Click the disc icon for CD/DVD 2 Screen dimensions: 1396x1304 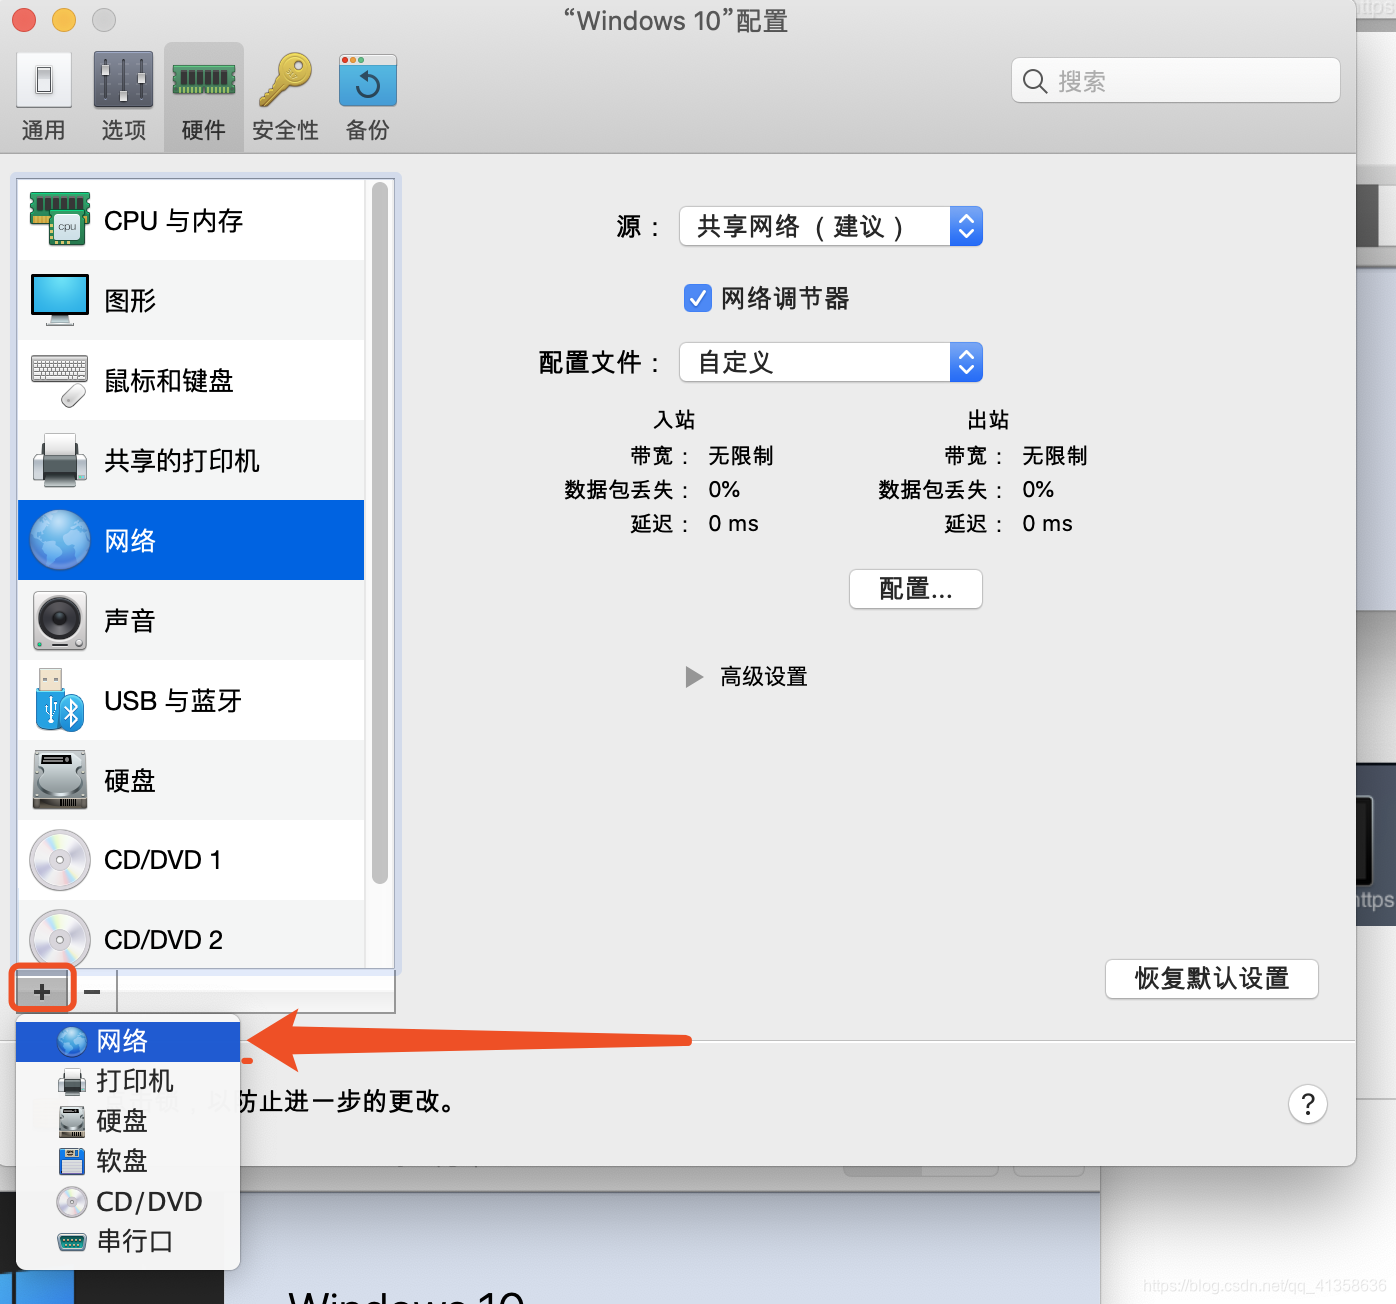click(x=60, y=938)
